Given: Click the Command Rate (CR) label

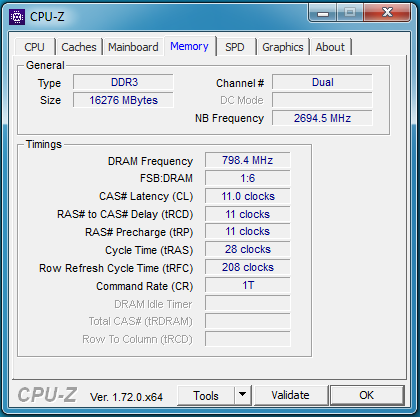Looking at the screenshot, I should tap(145, 286).
